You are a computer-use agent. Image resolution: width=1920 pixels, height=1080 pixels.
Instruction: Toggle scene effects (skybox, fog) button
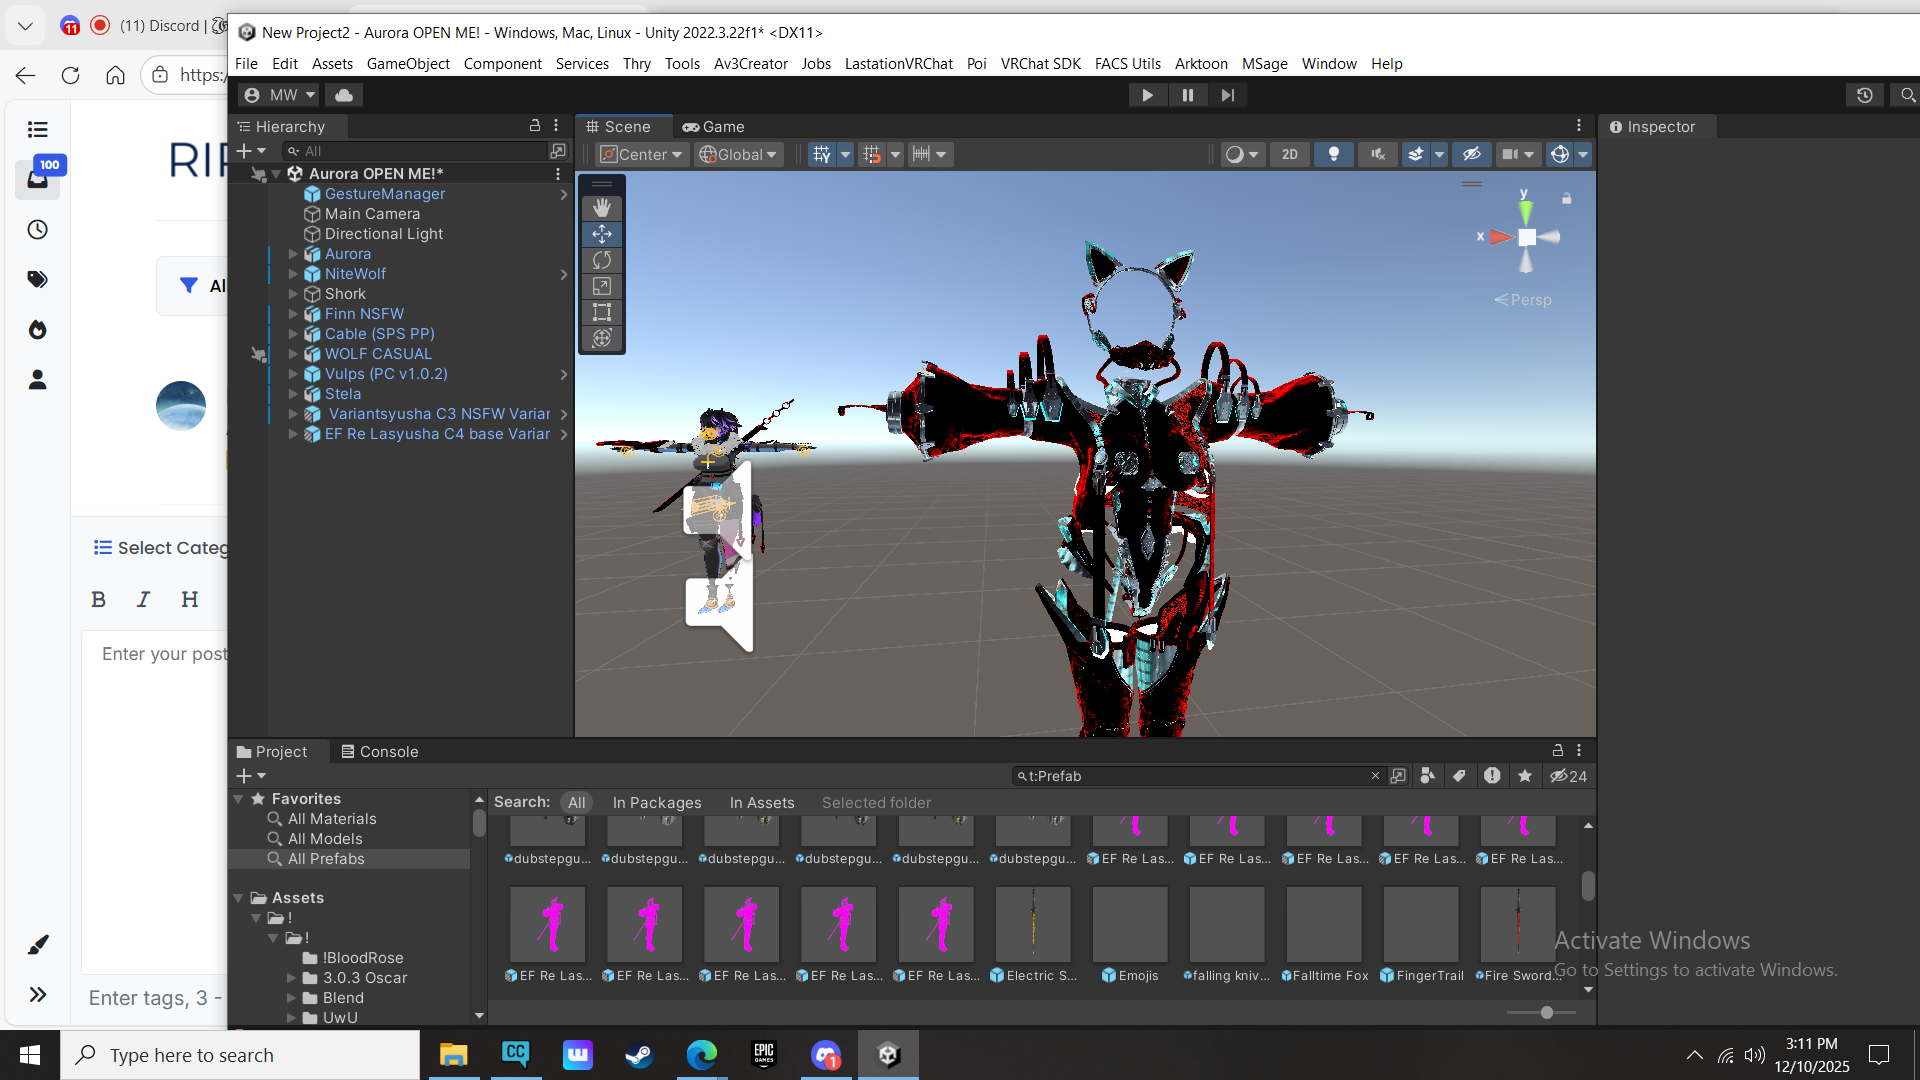point(1415,154)
